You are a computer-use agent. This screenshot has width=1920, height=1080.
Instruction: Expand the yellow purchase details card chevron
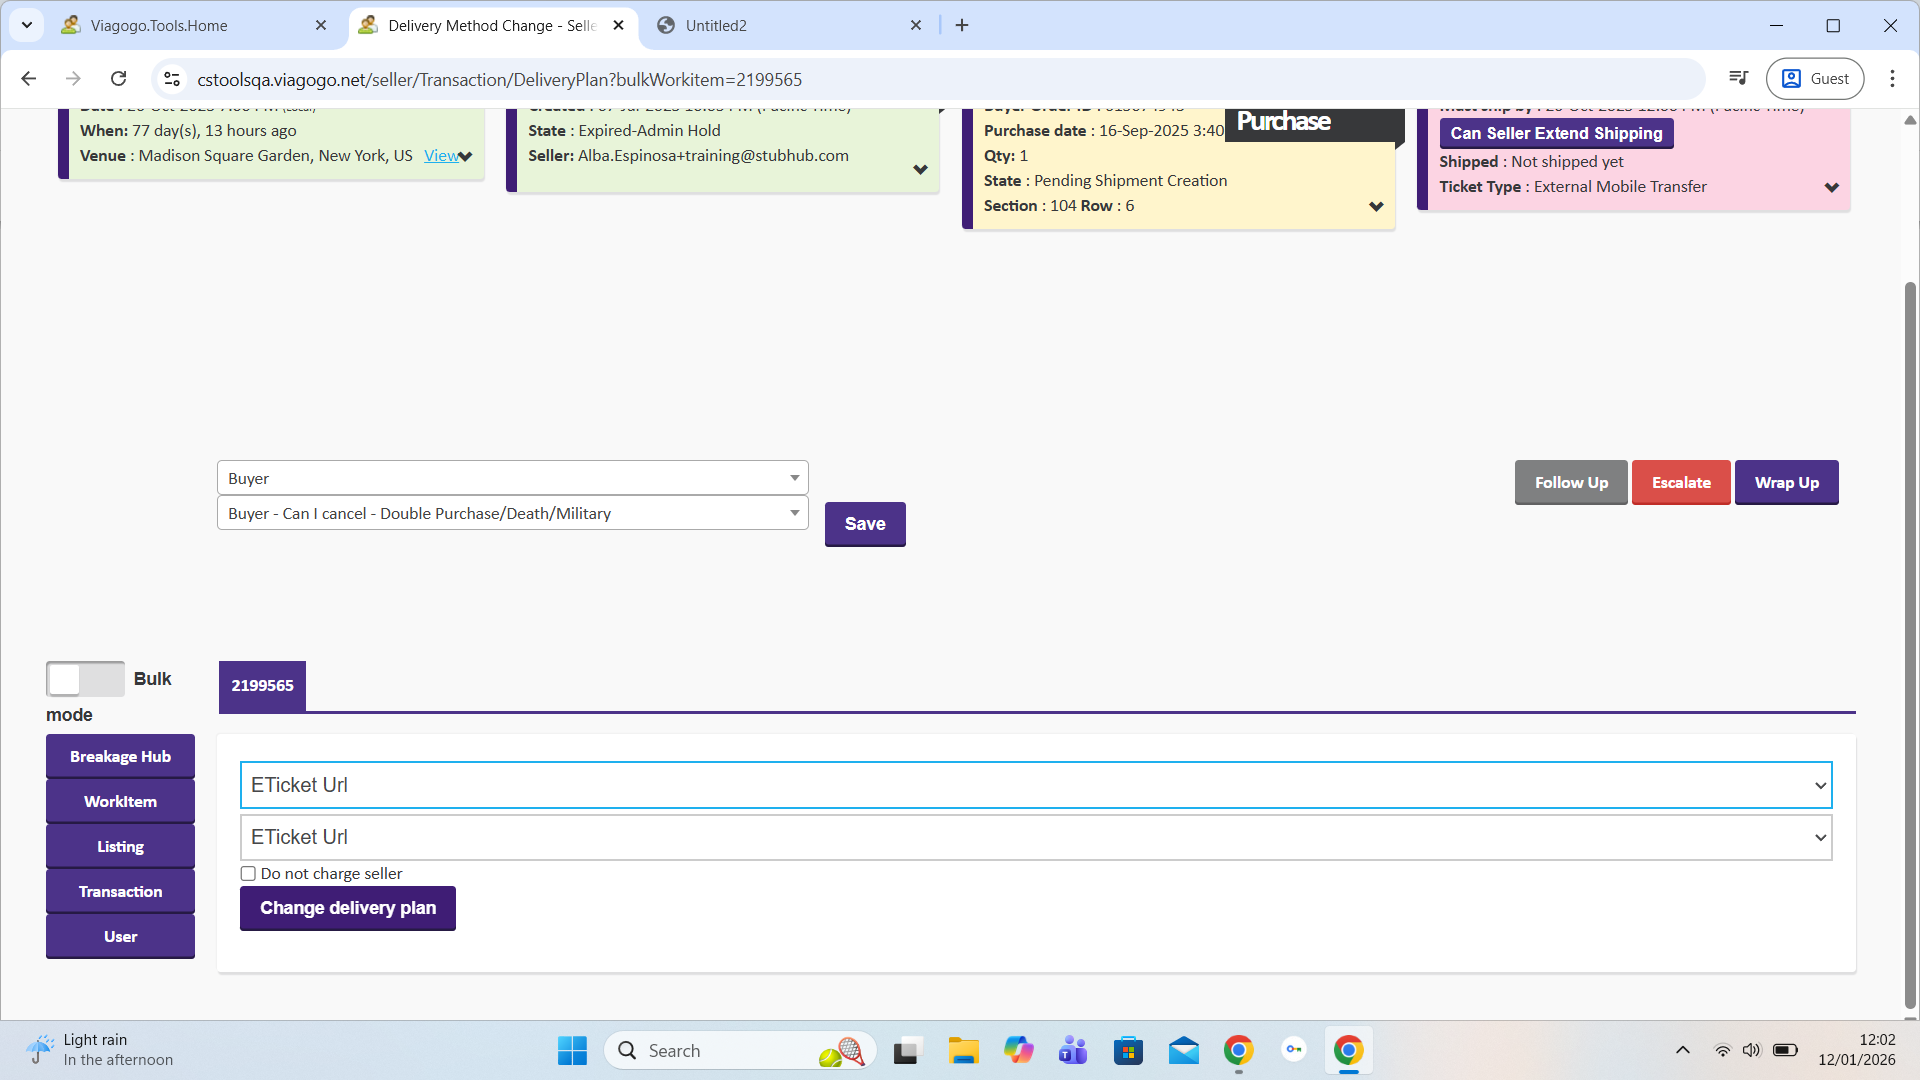tap(1376, 206)
